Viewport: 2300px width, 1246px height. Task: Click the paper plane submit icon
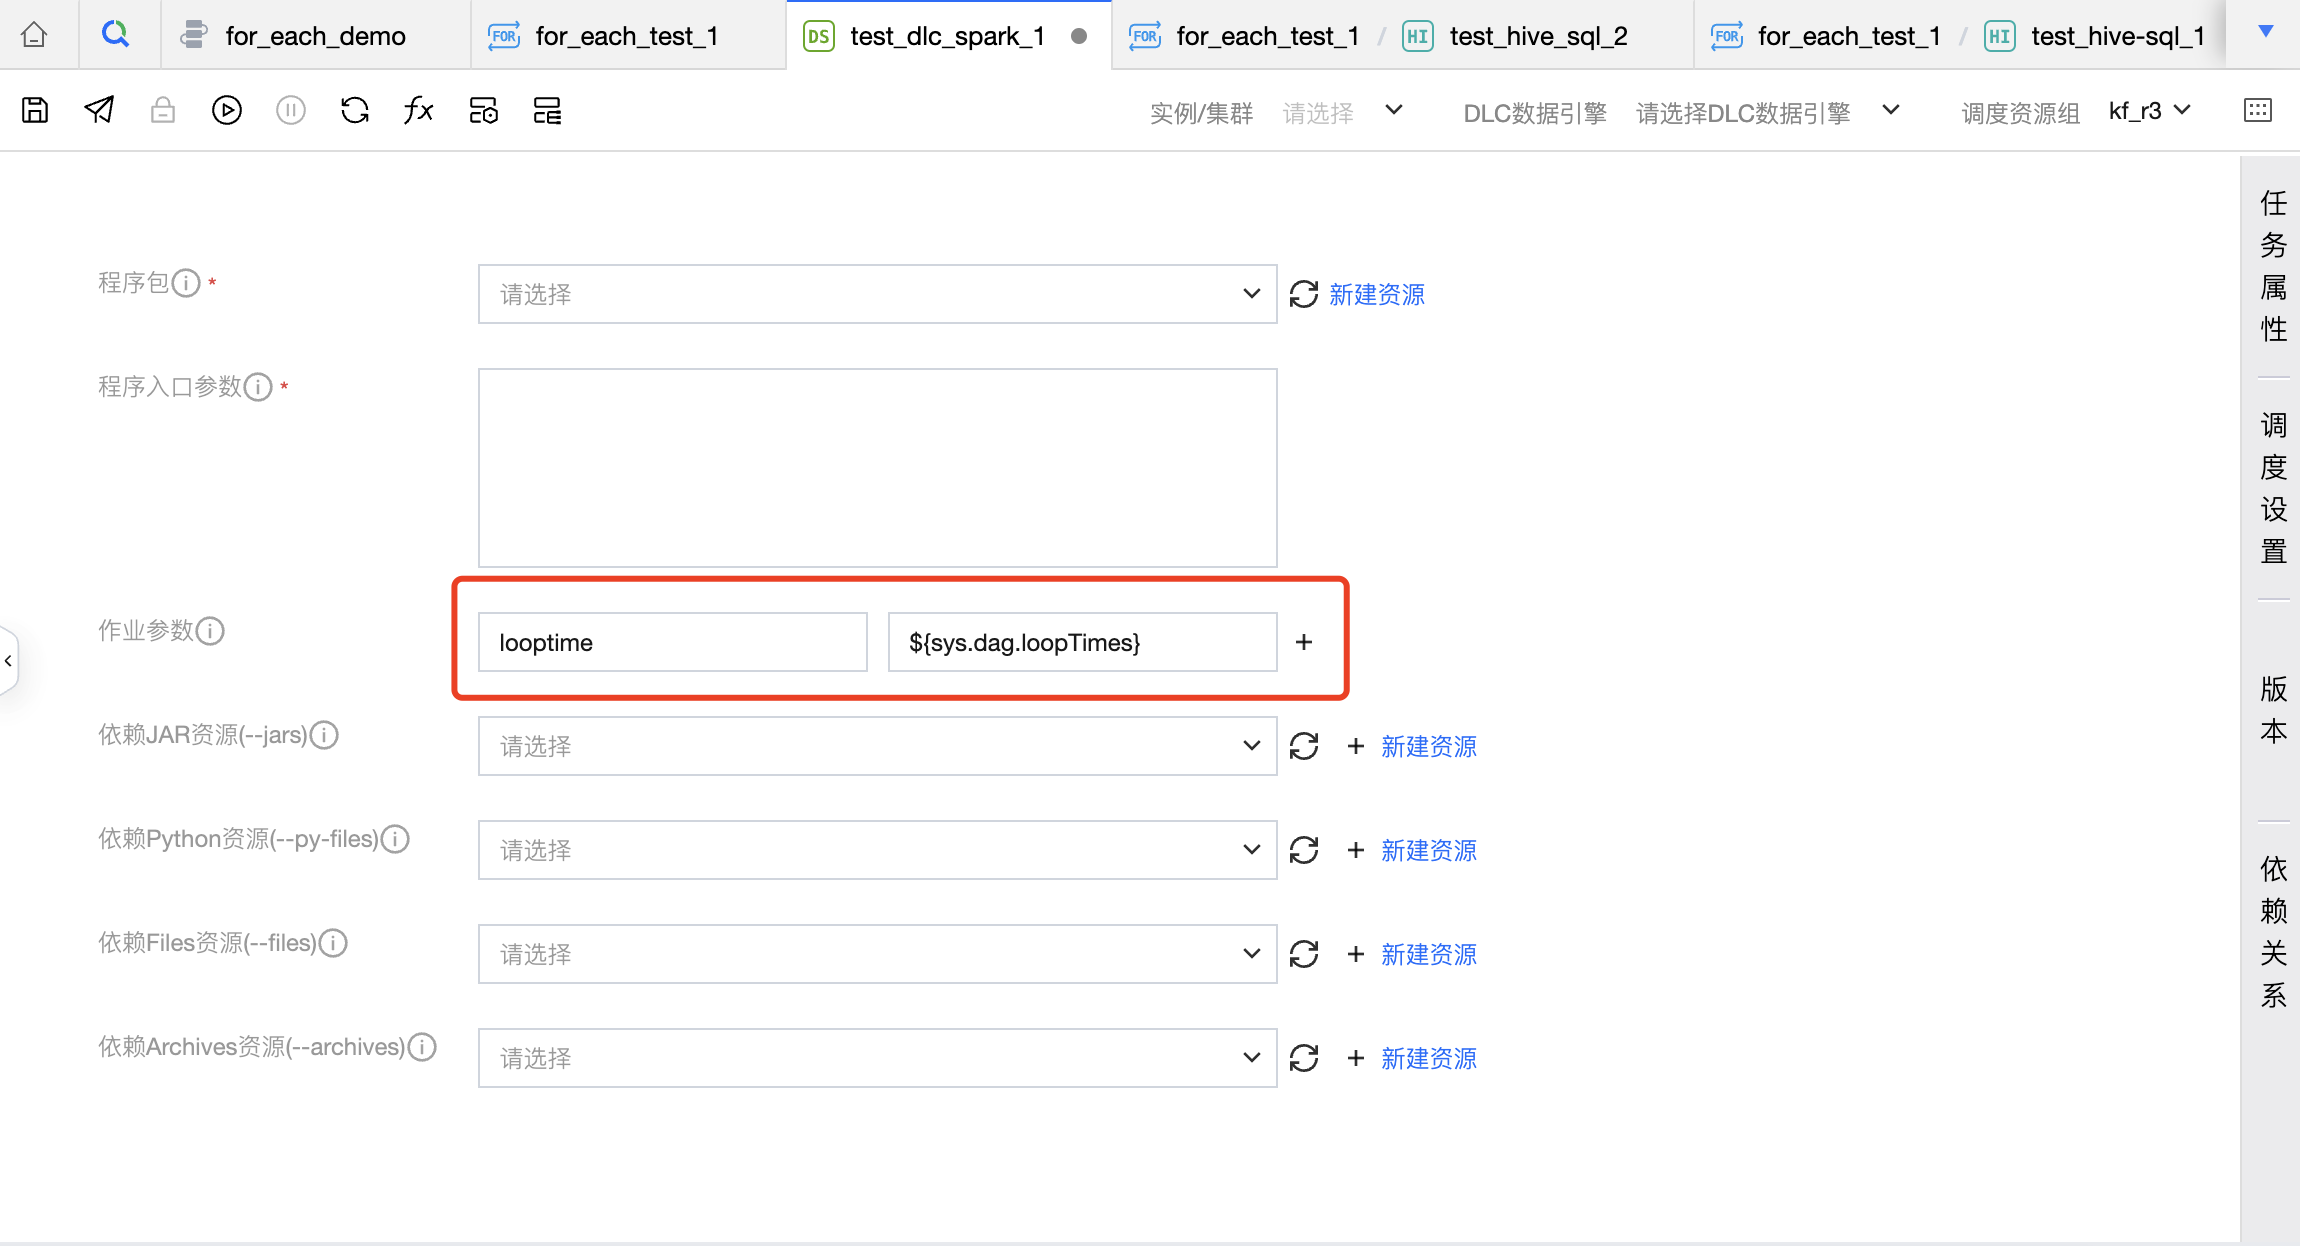(x=99, y=110)
